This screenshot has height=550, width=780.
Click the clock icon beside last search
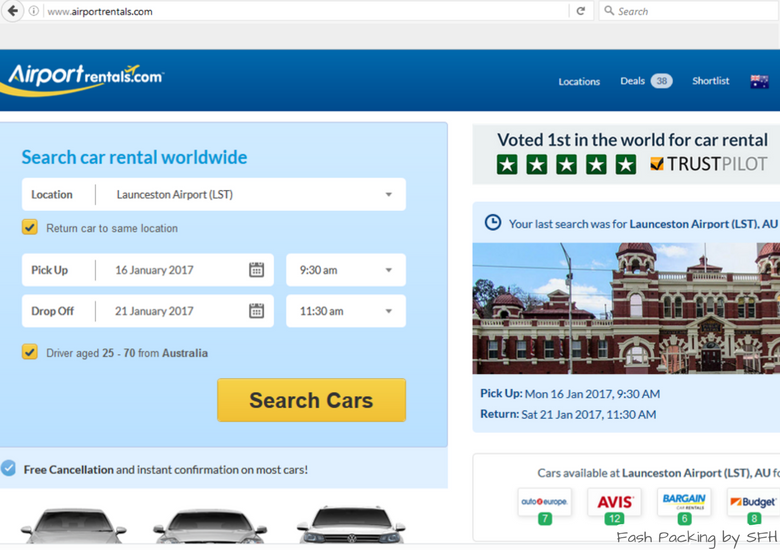click(492, 222)
